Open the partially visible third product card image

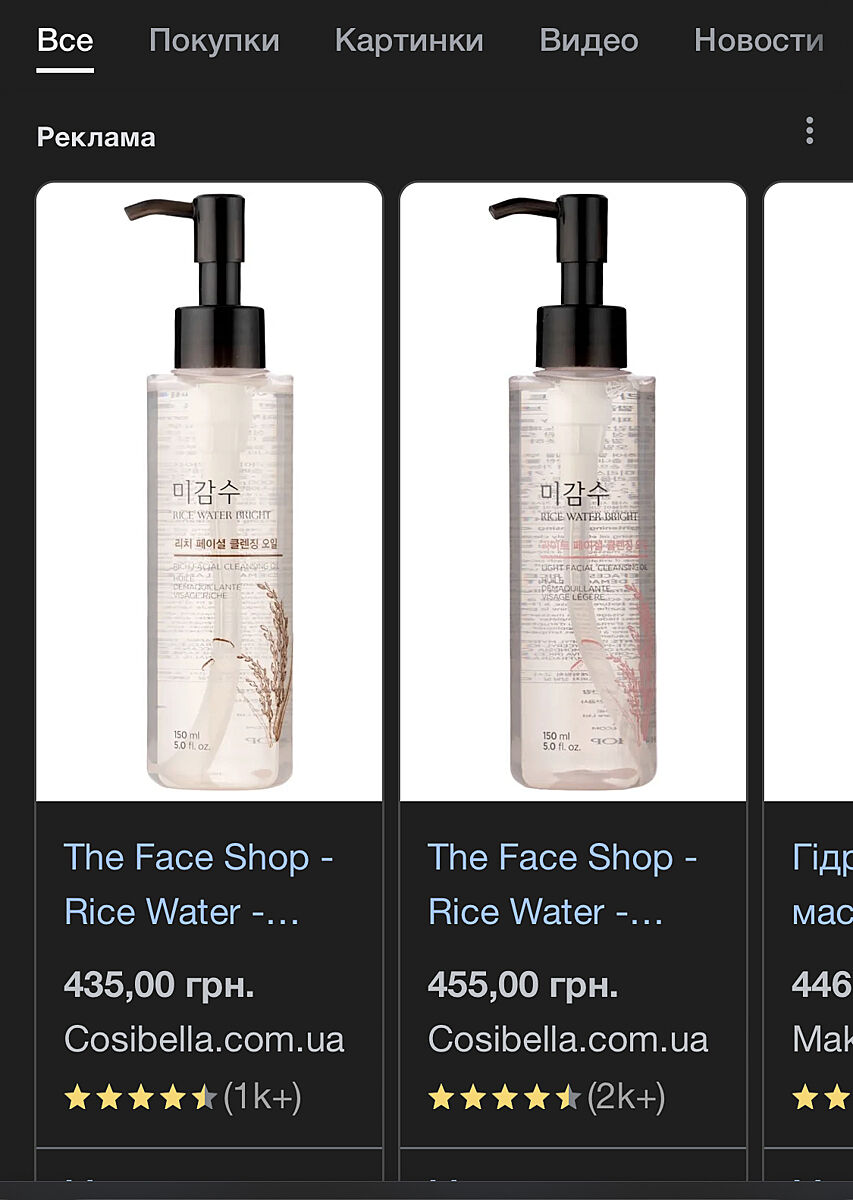tap(809, 492)
